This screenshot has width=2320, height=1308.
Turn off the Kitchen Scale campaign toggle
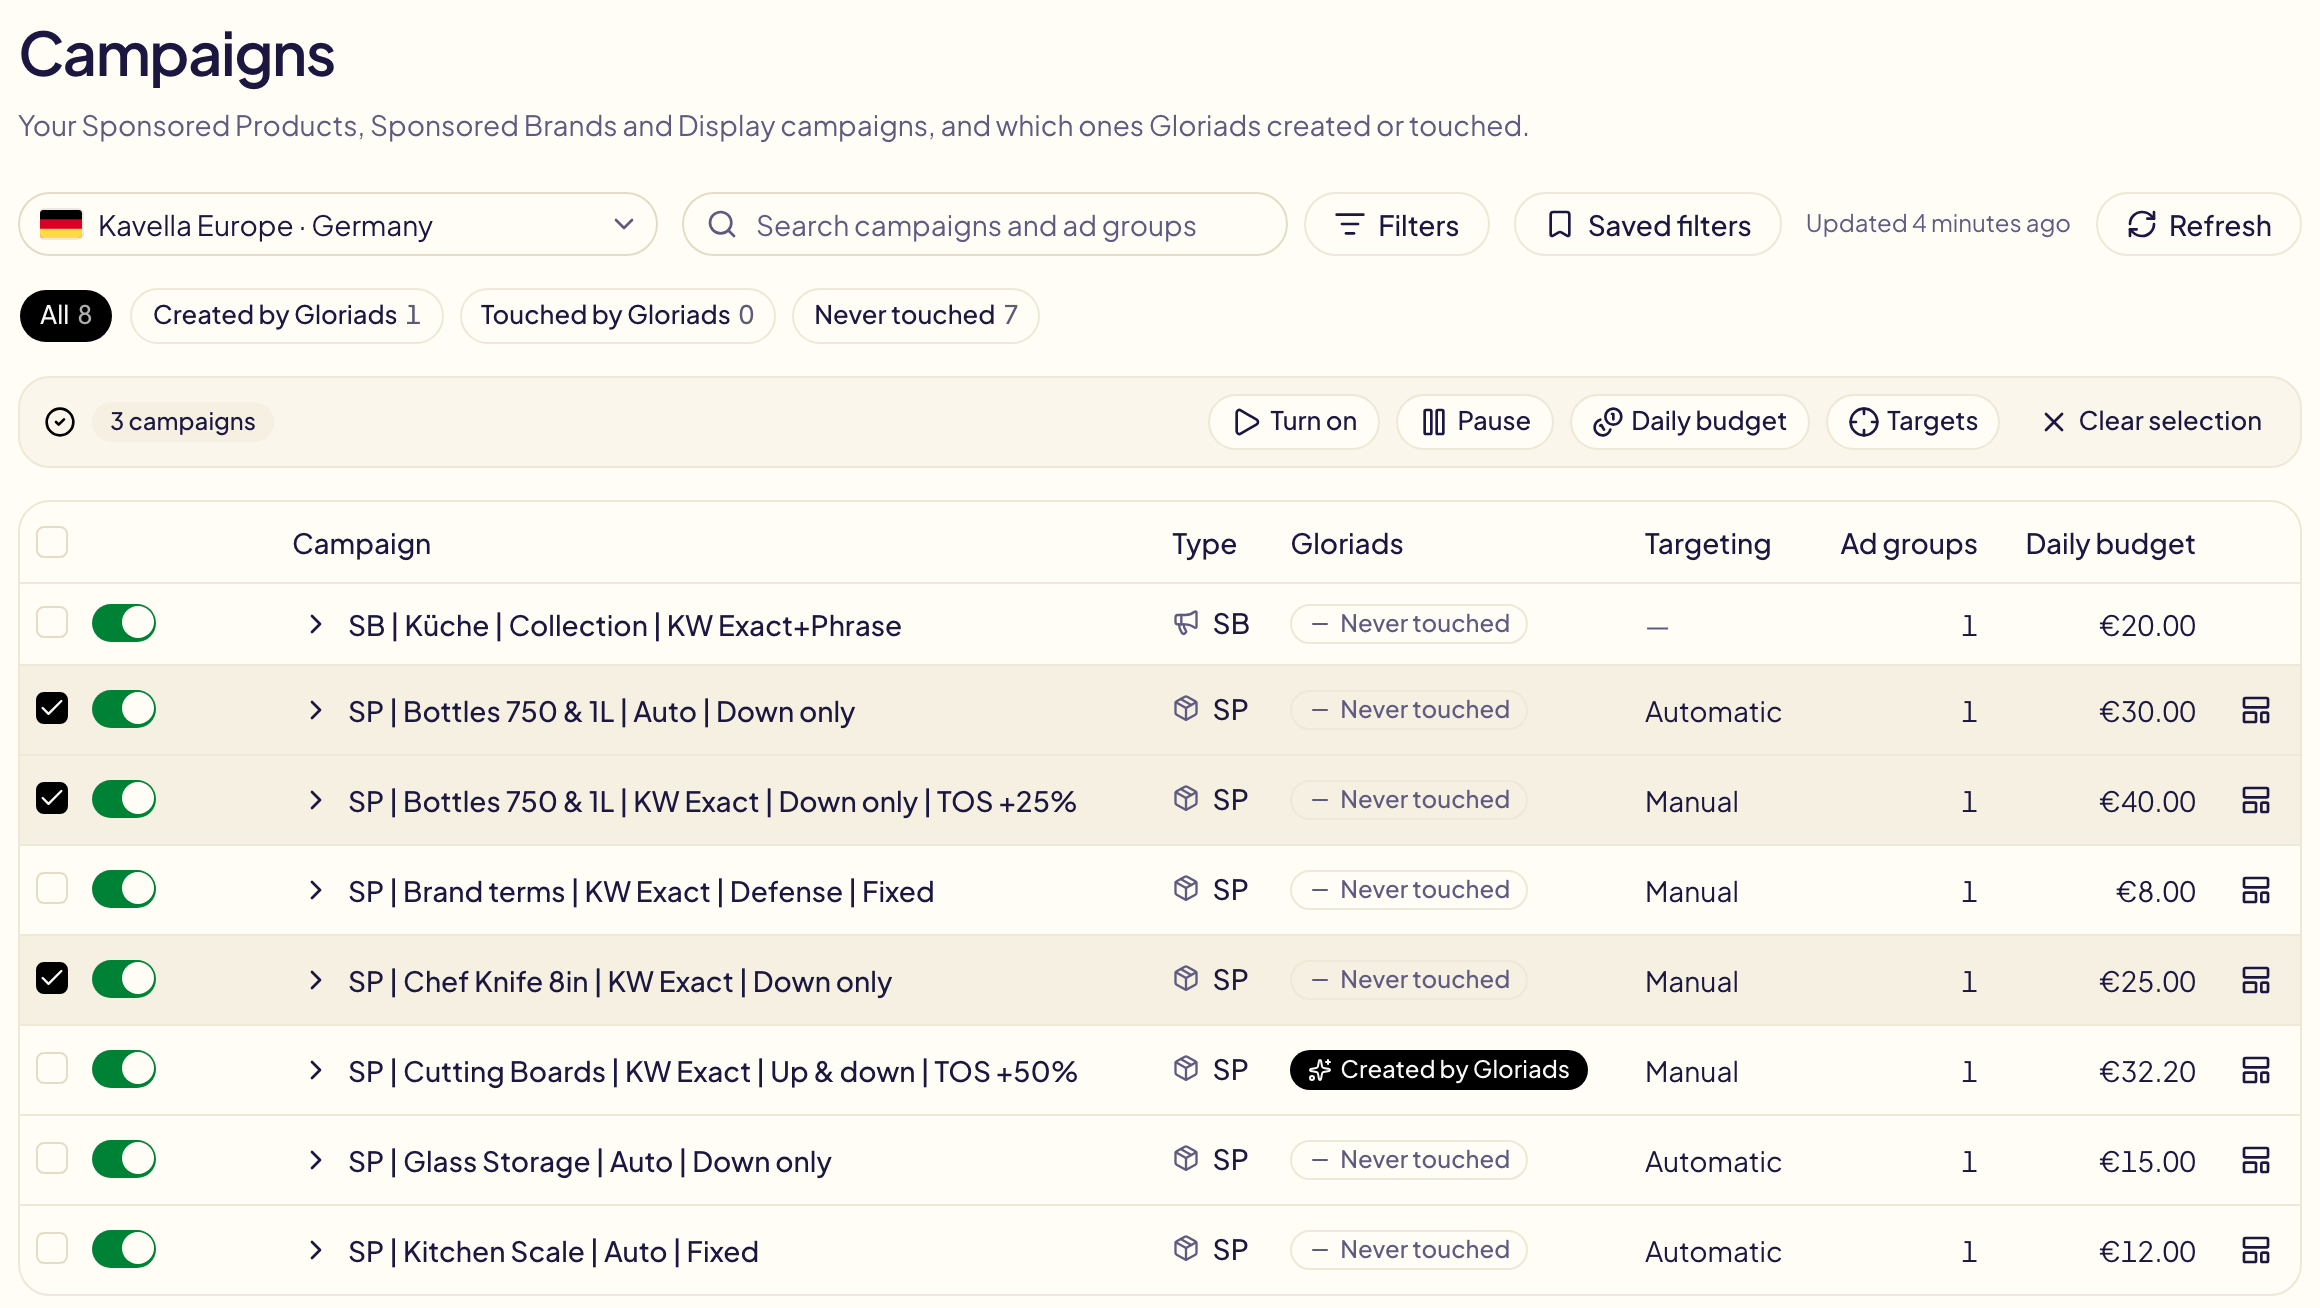124,1249
